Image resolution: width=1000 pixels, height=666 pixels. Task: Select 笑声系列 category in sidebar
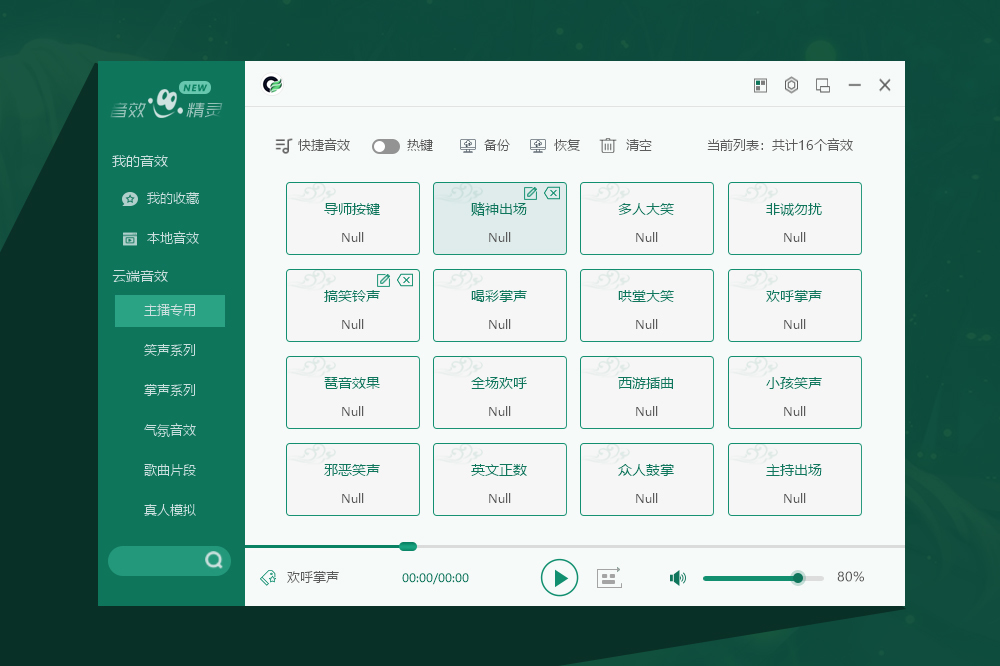[x=170, y=350]
